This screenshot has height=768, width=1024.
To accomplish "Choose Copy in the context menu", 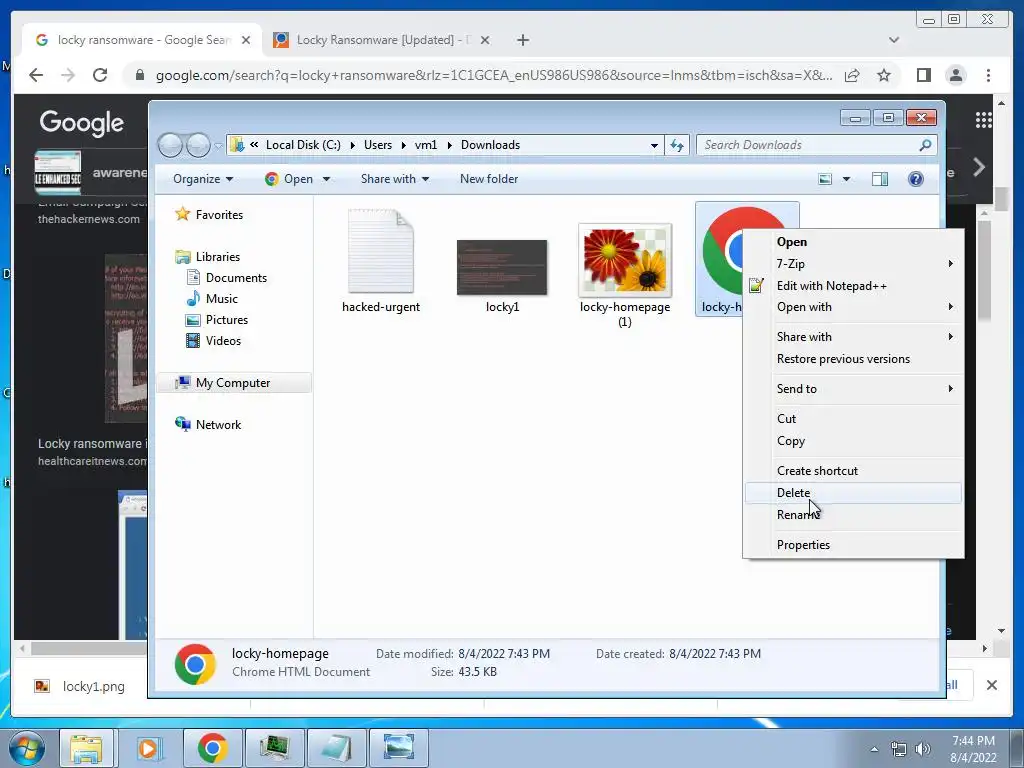I will 853,441.
